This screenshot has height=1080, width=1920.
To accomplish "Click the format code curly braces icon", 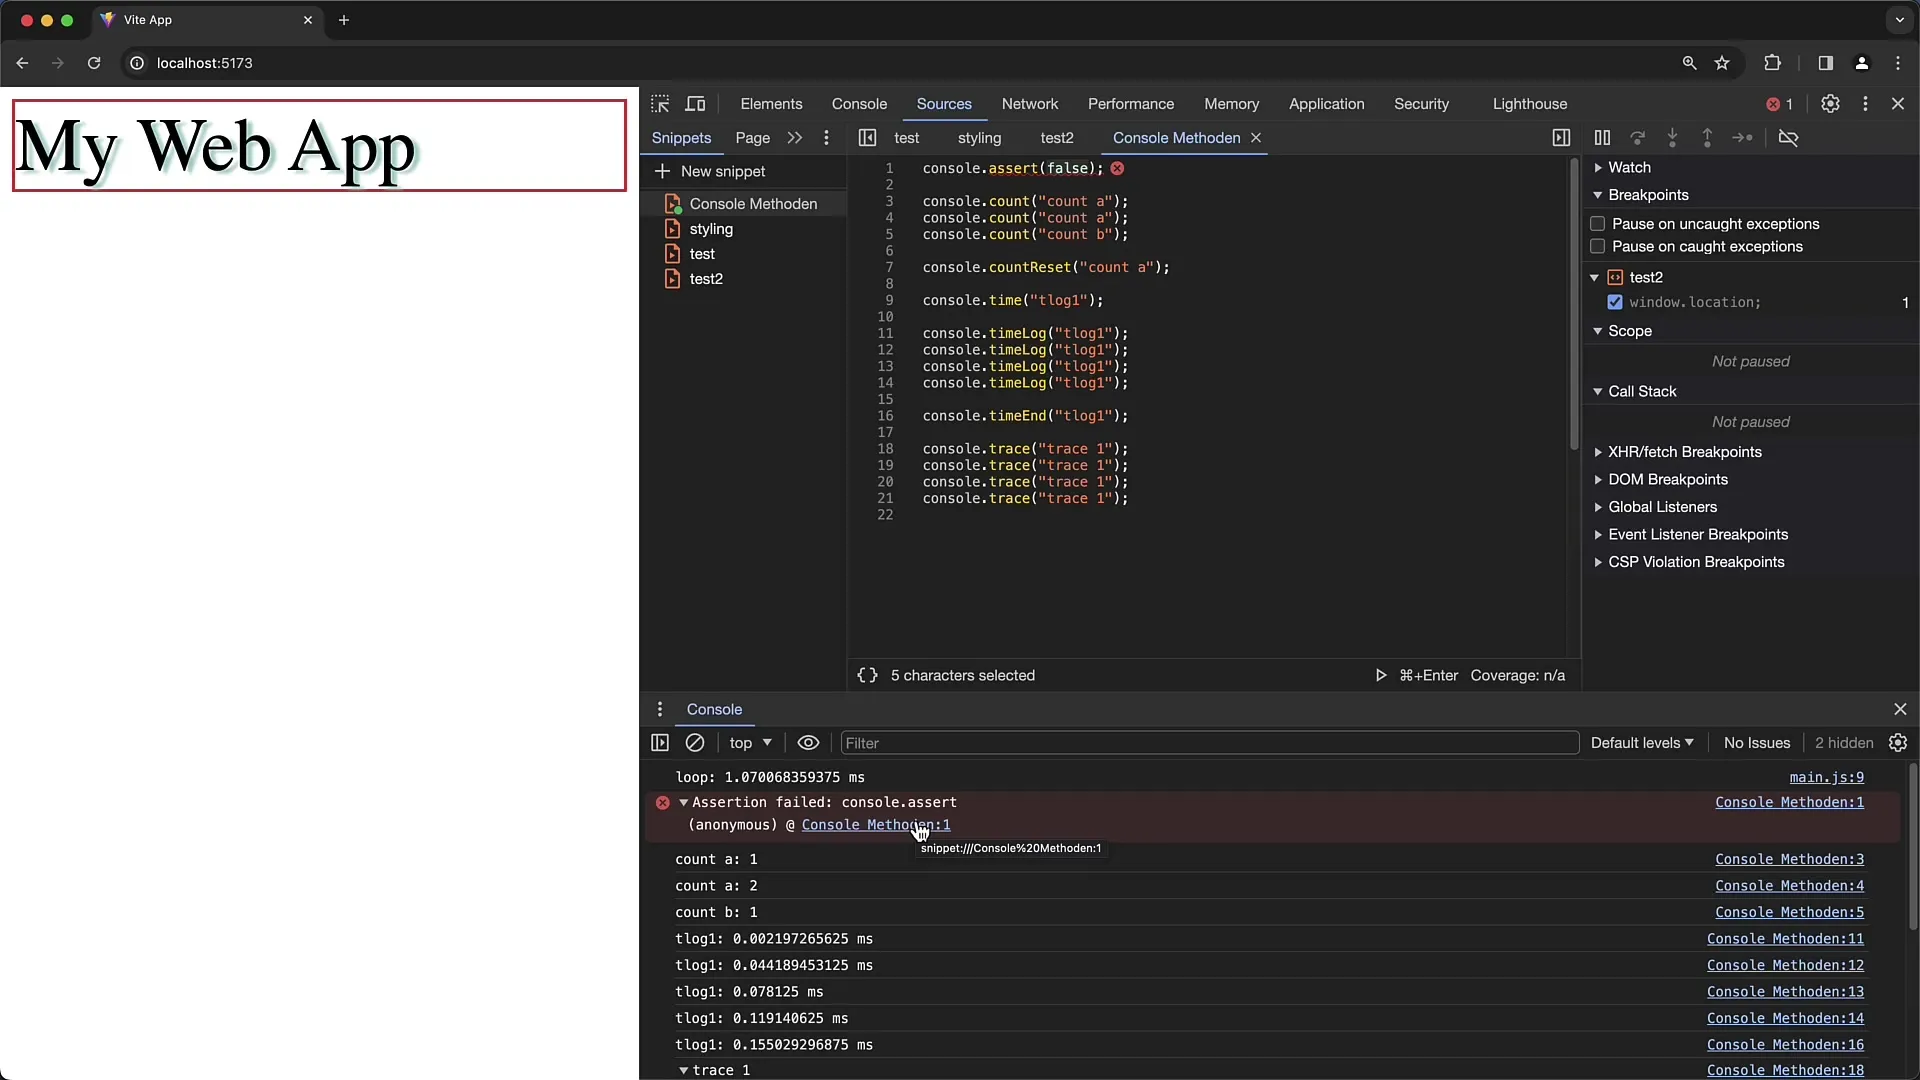I will pyautogui.click(x=865, y=674).
